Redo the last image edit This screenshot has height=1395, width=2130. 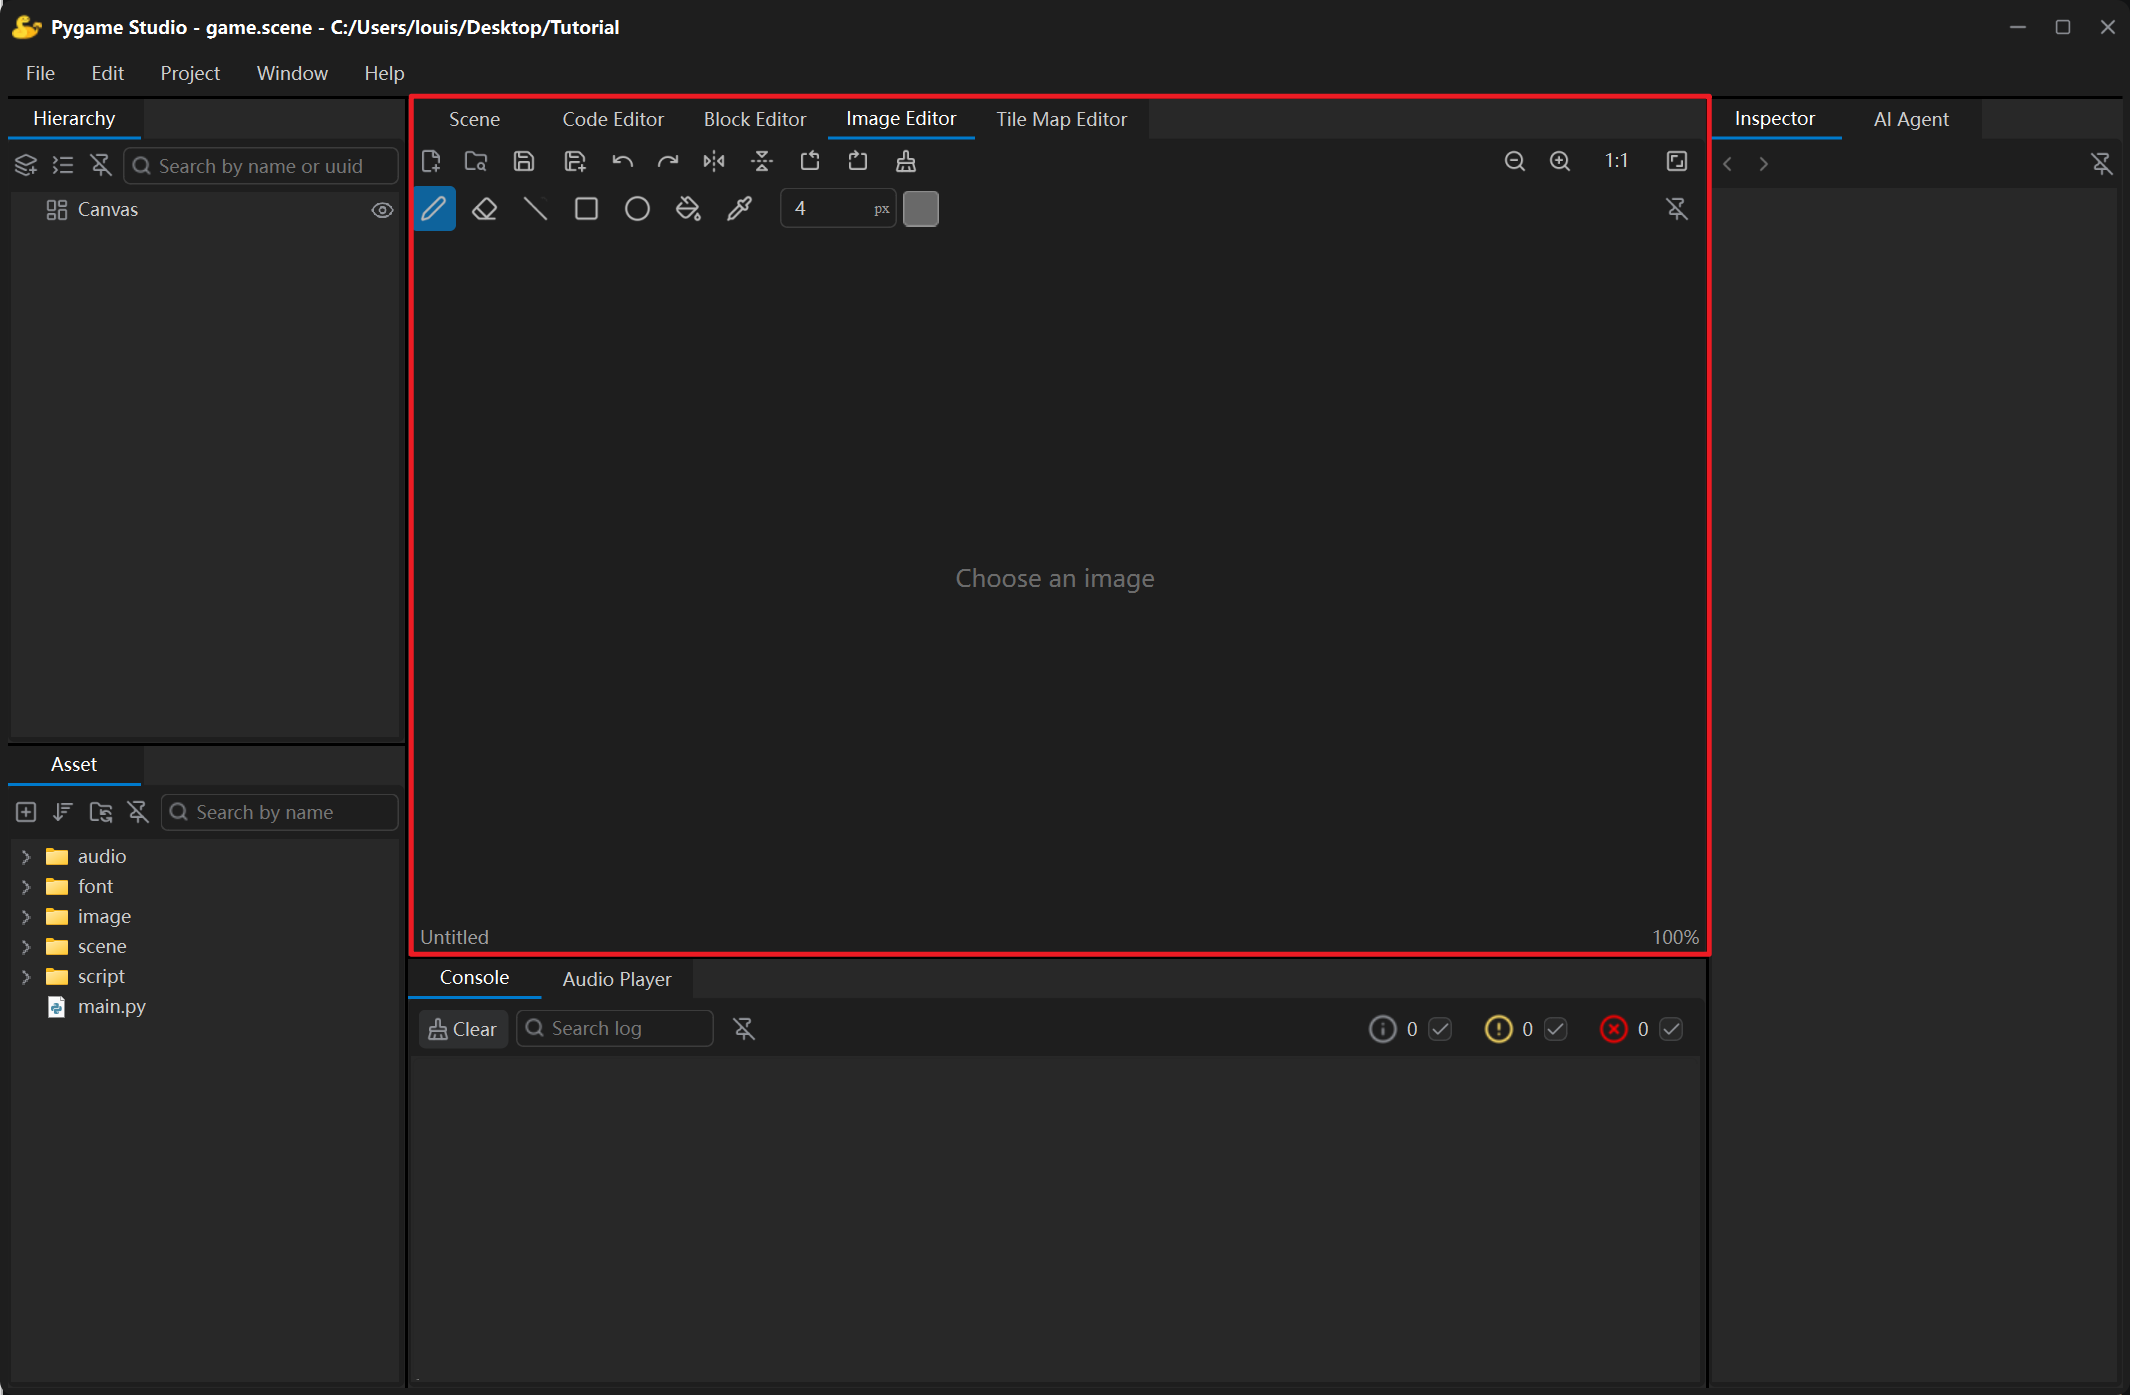point(668,161)
